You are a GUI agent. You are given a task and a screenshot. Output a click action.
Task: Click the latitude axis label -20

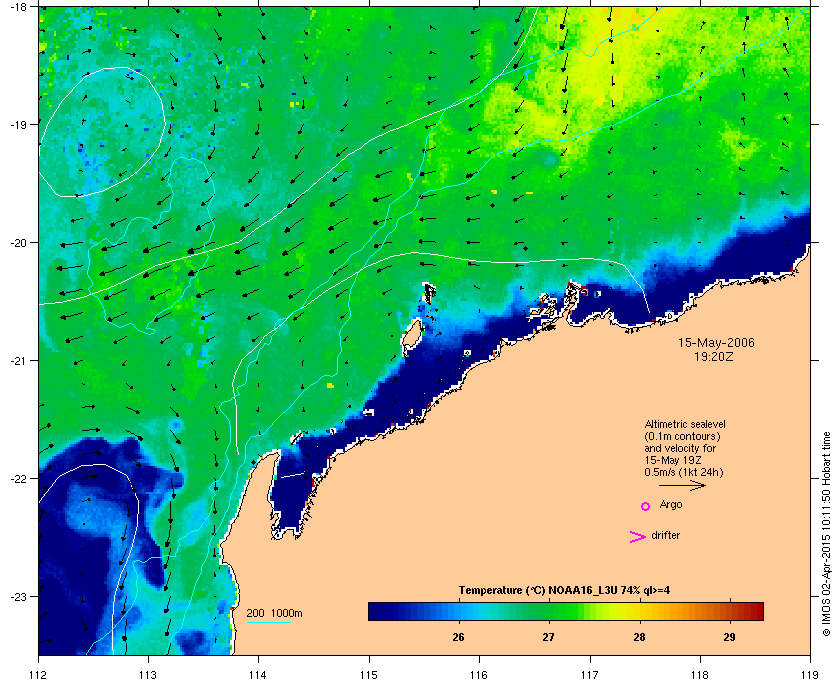[18, 243]
